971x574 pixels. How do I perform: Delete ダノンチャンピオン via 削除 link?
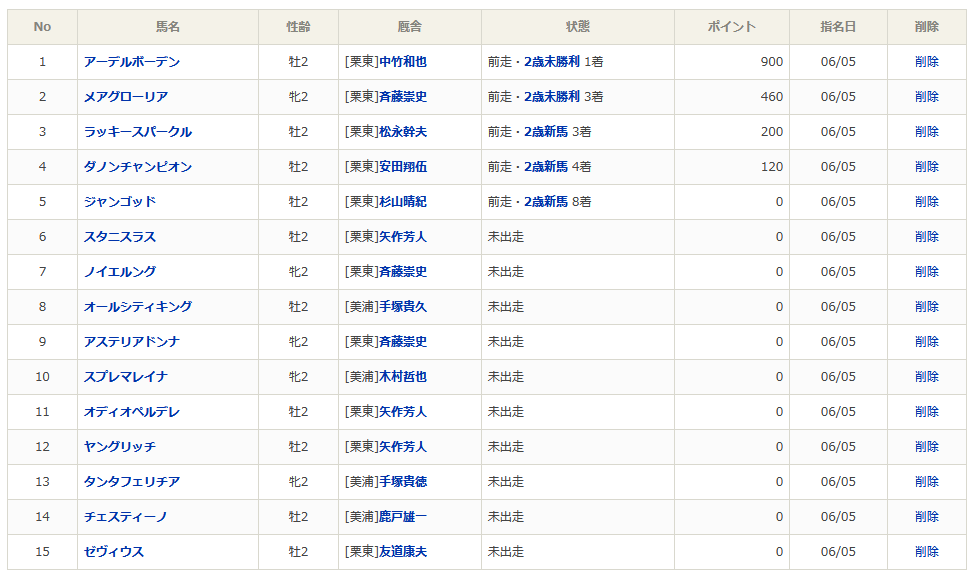pyautogui.click(x=927, y=167)
